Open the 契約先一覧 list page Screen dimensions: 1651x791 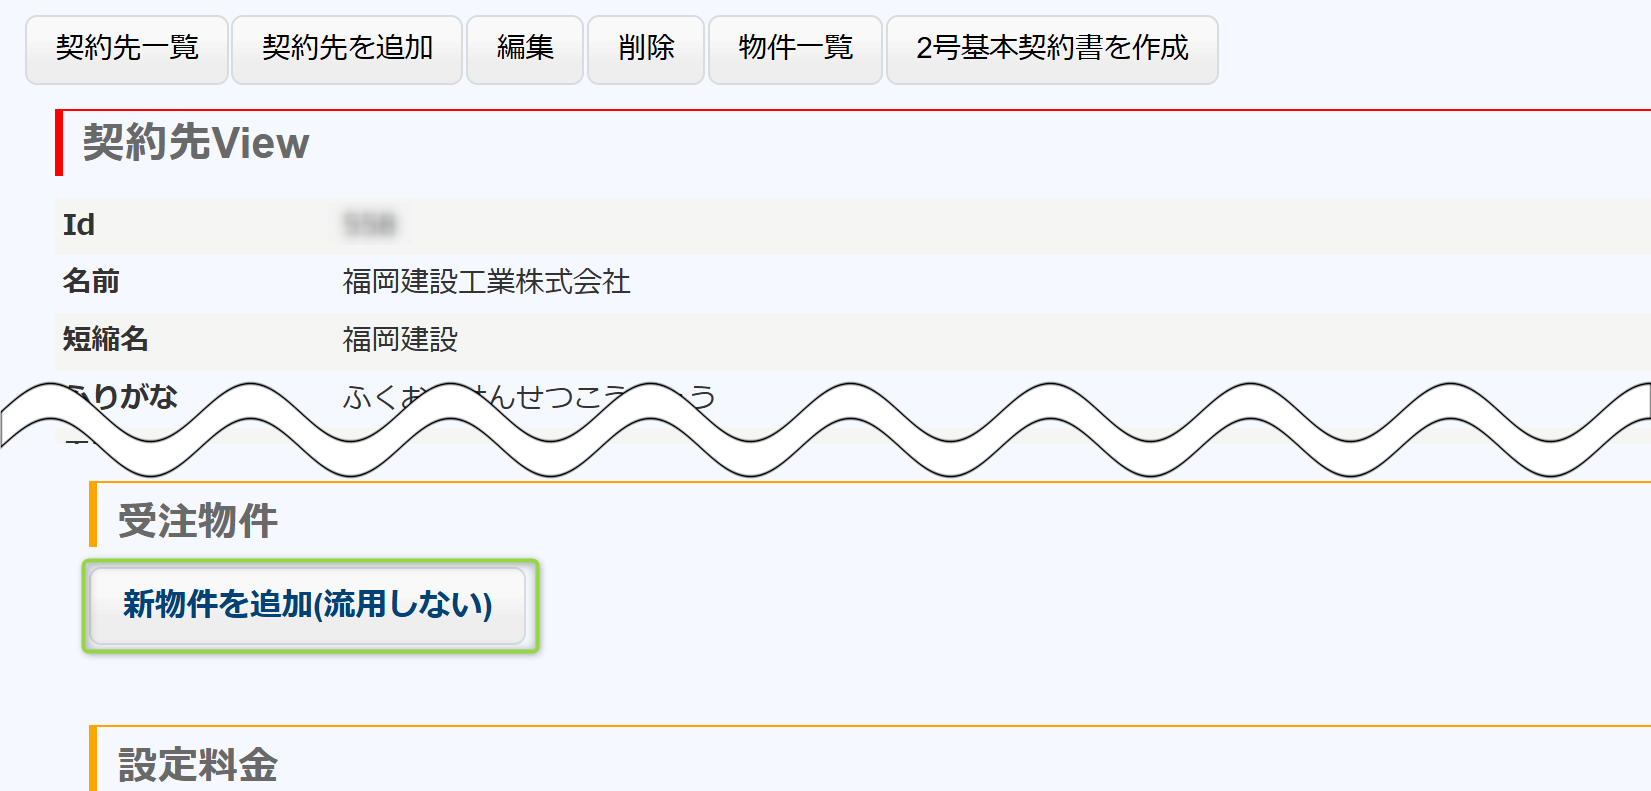click(x=127, y=49)
